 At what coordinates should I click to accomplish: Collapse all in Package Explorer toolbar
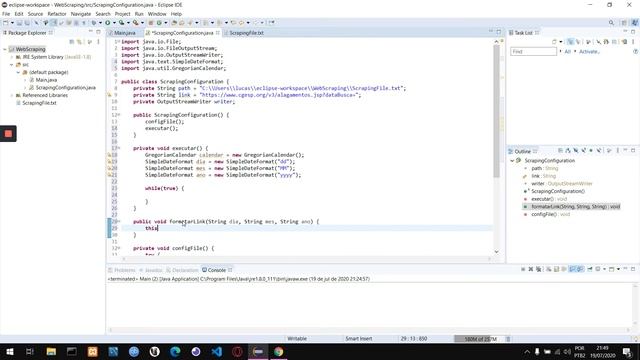click(72, 42)
